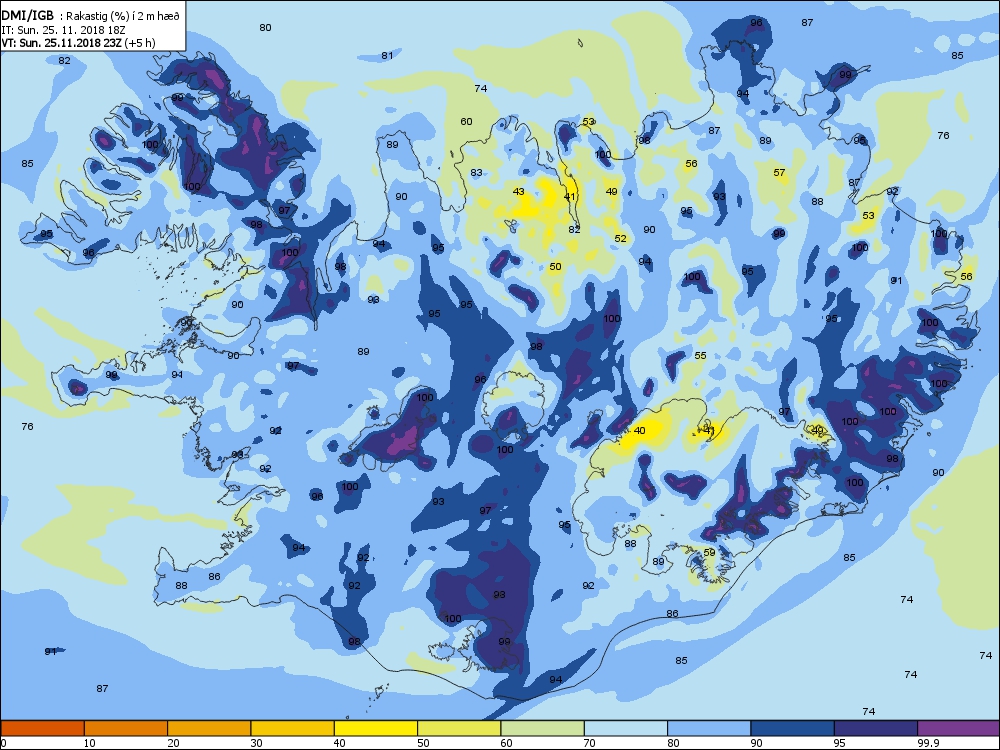The width and height of the screenshot is (1000, 750).
Task: Click the indigo 95–99.9 legend swatch
Action: [x=876, y=728]
